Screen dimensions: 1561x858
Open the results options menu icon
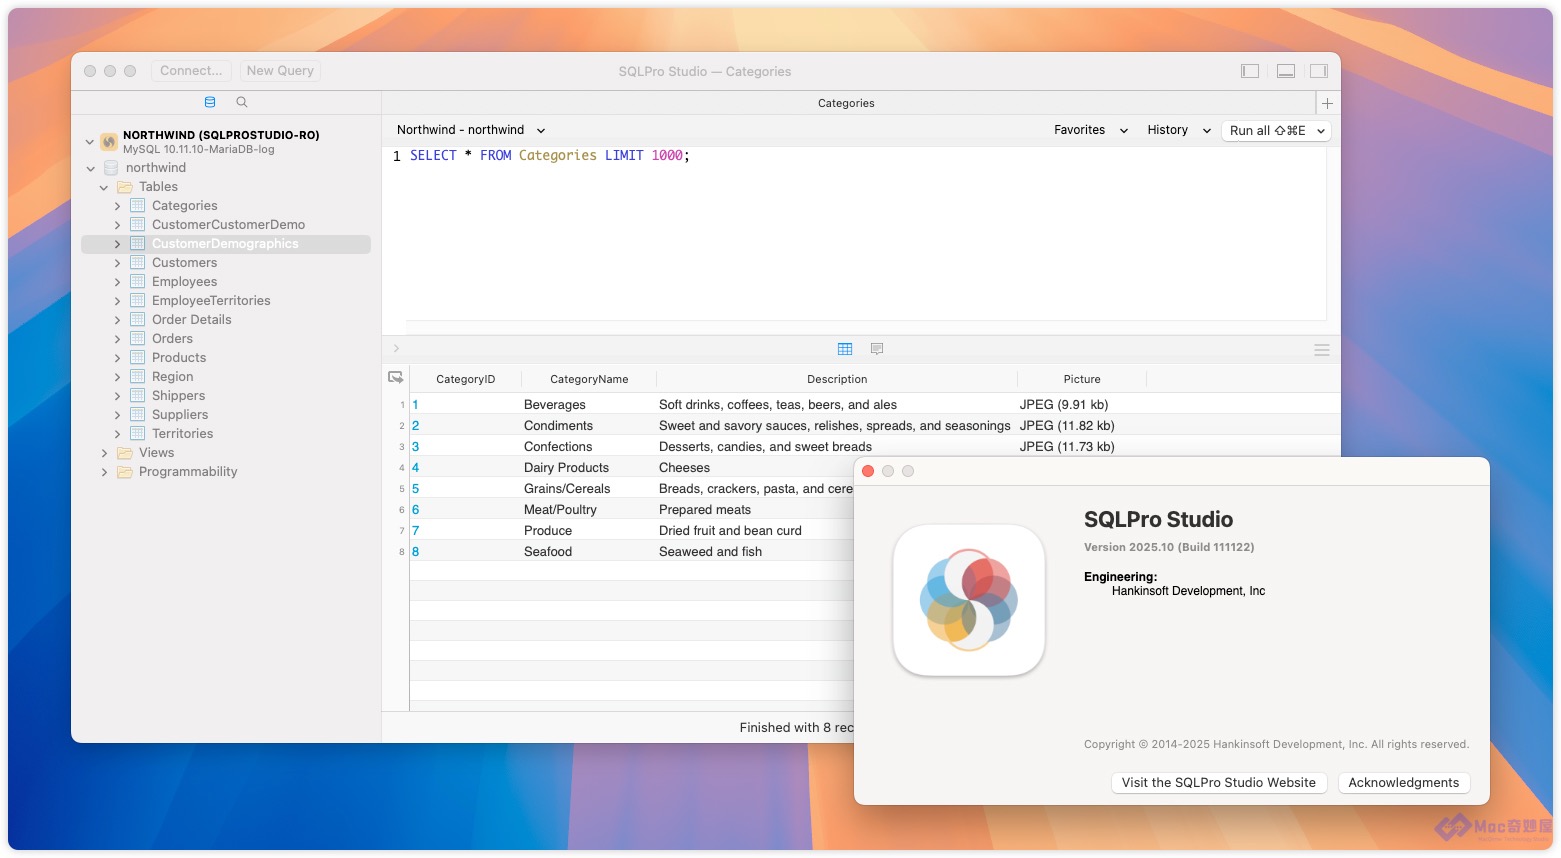pyautogui.click(x=1321, y=350)
